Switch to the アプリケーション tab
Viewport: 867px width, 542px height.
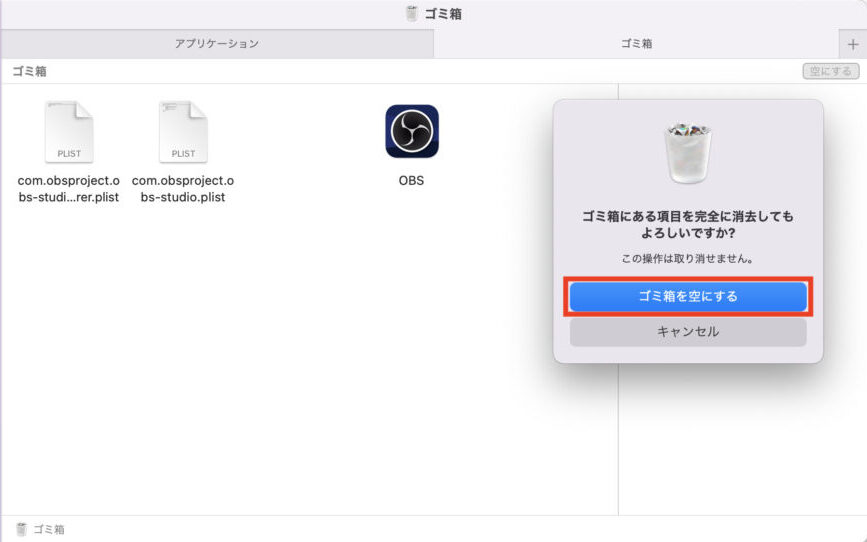pos(217,44)
